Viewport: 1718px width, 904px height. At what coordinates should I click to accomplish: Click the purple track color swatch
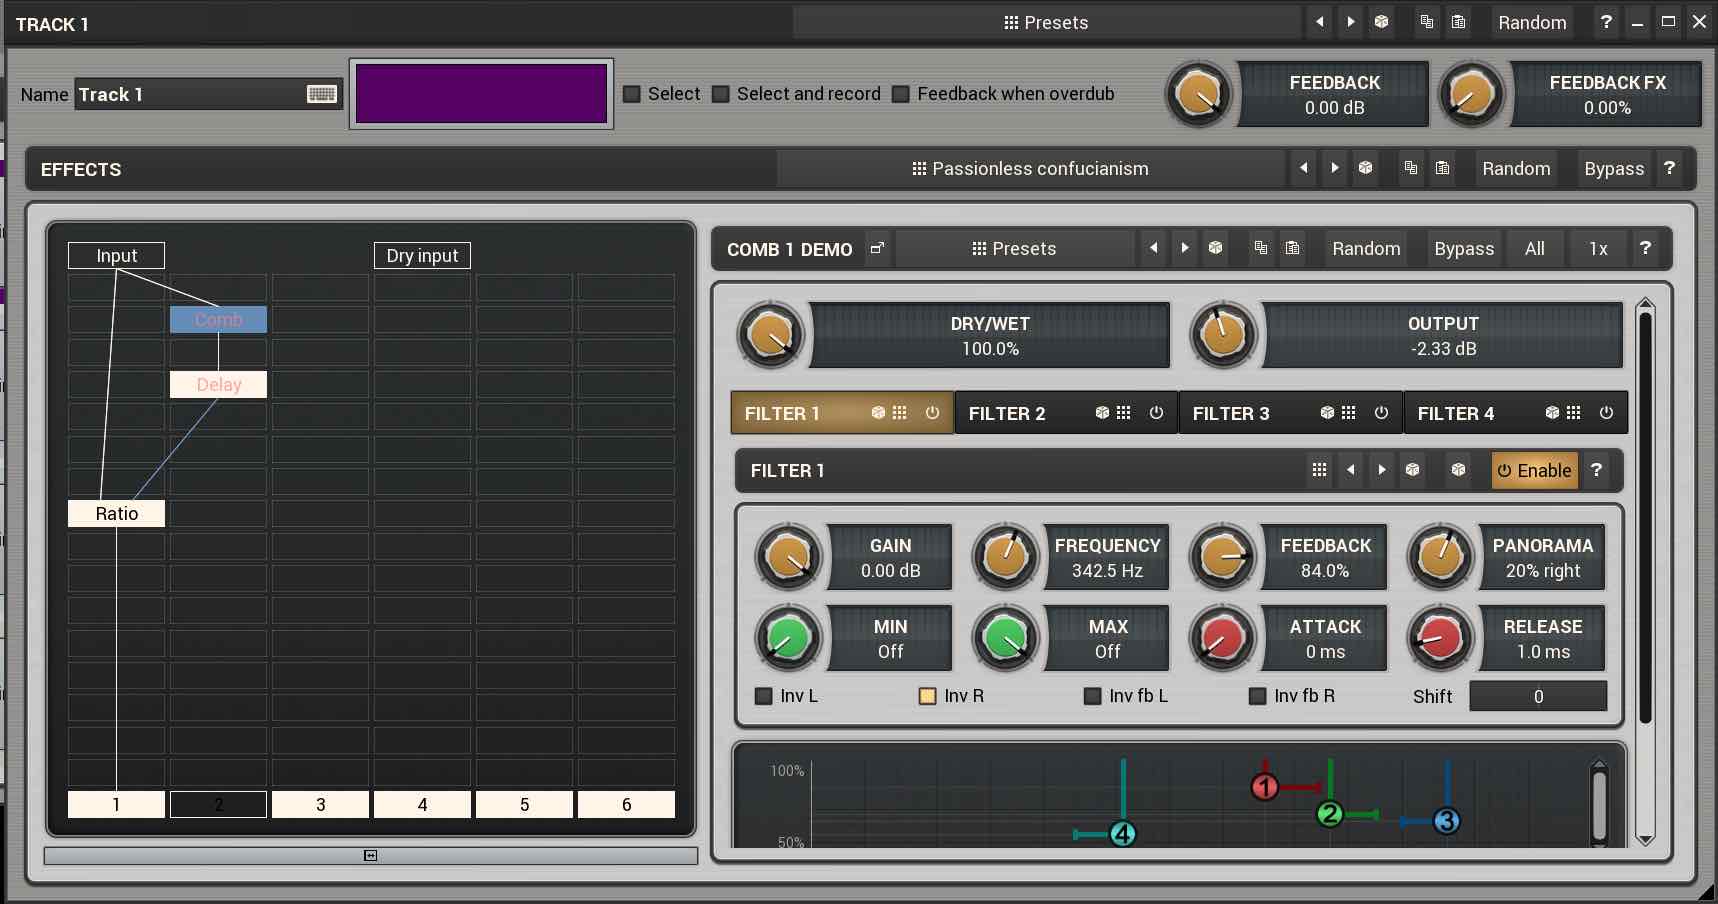tap(481, 94)
